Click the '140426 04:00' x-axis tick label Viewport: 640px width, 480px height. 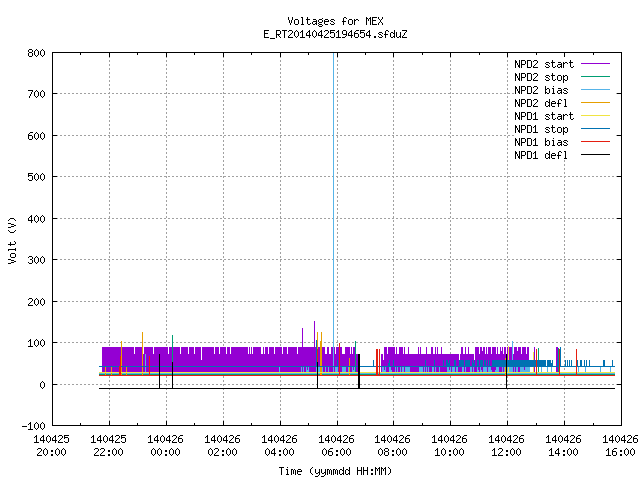[x=279, y=446]
